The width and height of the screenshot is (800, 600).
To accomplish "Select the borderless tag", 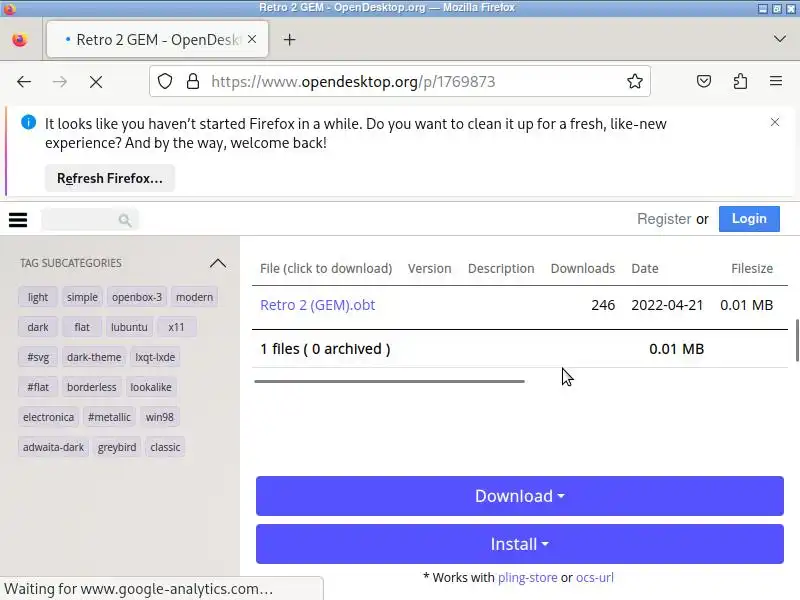I will [91, 387].
